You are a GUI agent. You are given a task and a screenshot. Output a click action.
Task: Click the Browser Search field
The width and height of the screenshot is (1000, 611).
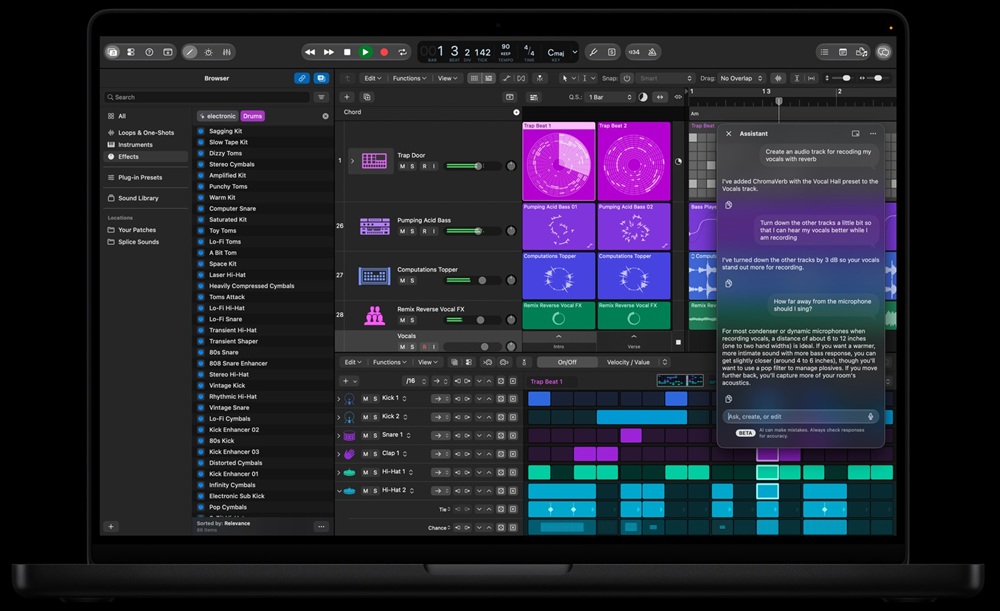point(207,97)
